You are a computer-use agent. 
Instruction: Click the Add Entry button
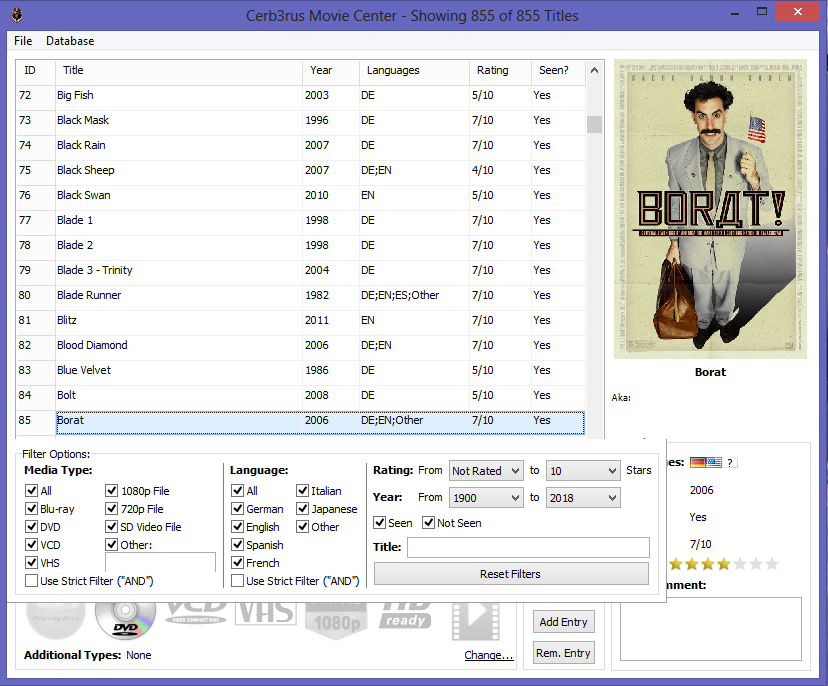pyautogui.click(x=563, y=622)
